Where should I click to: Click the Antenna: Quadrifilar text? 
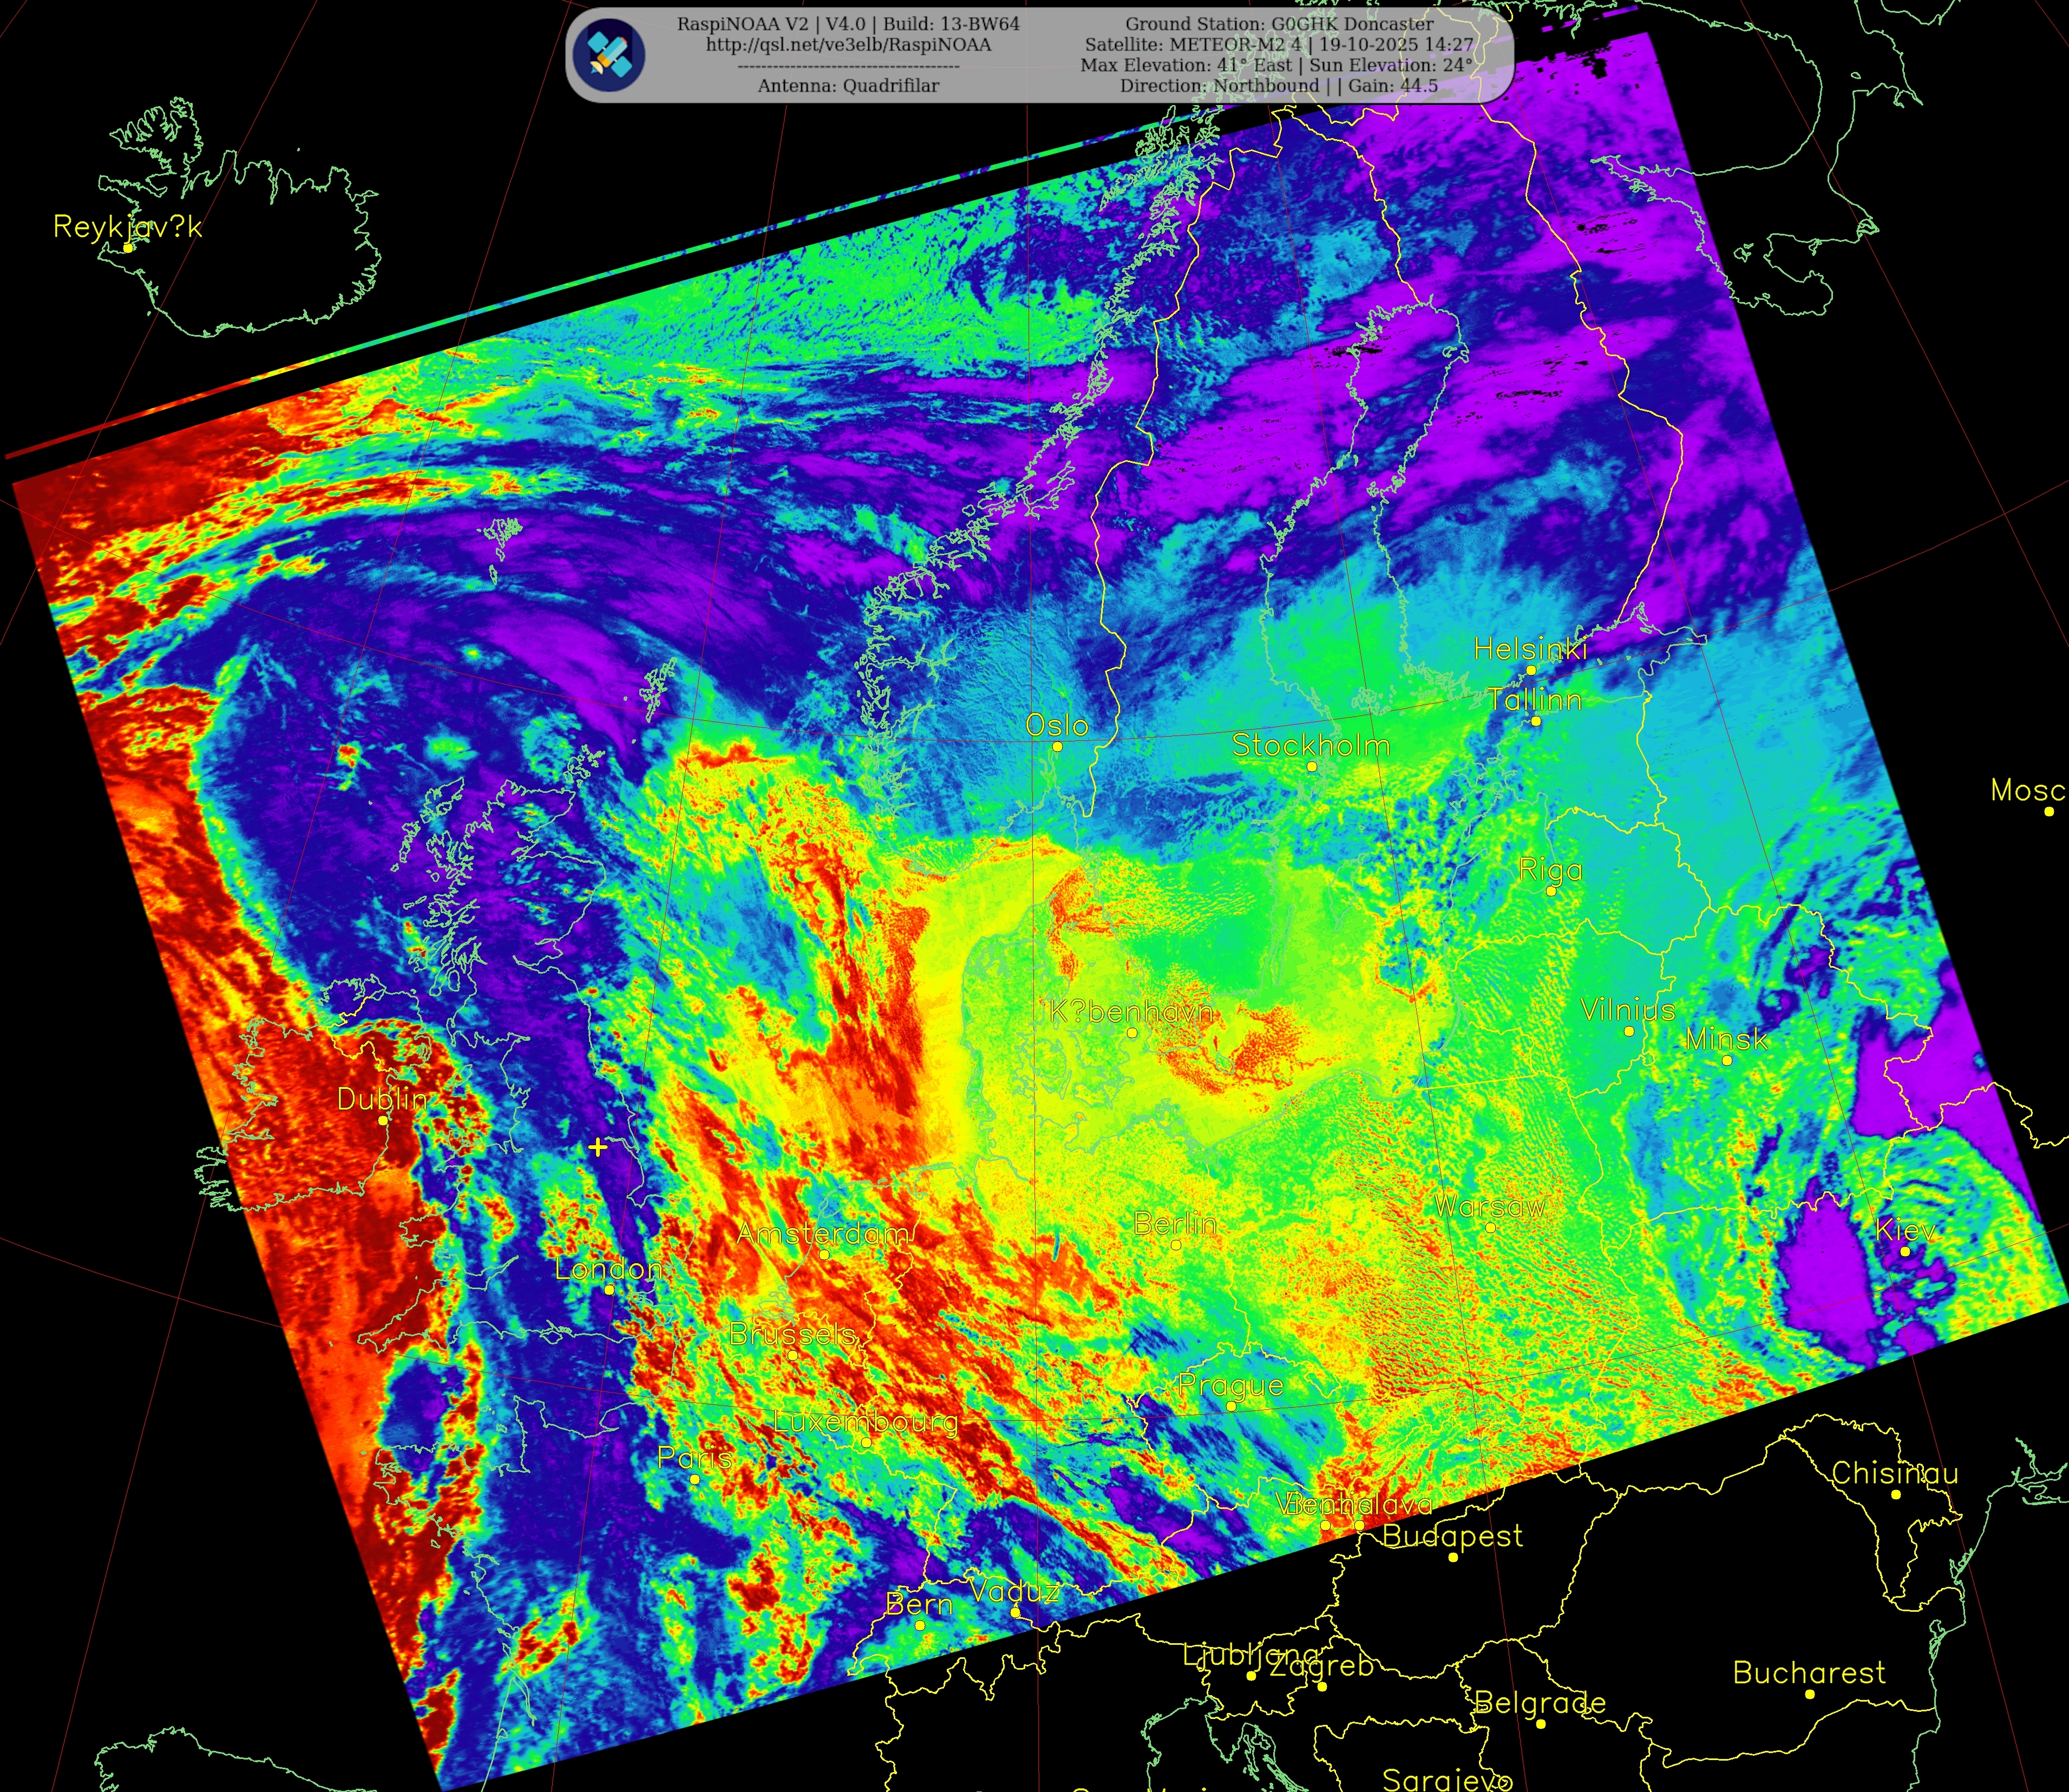pyautogui.click(x=848, y=86)
